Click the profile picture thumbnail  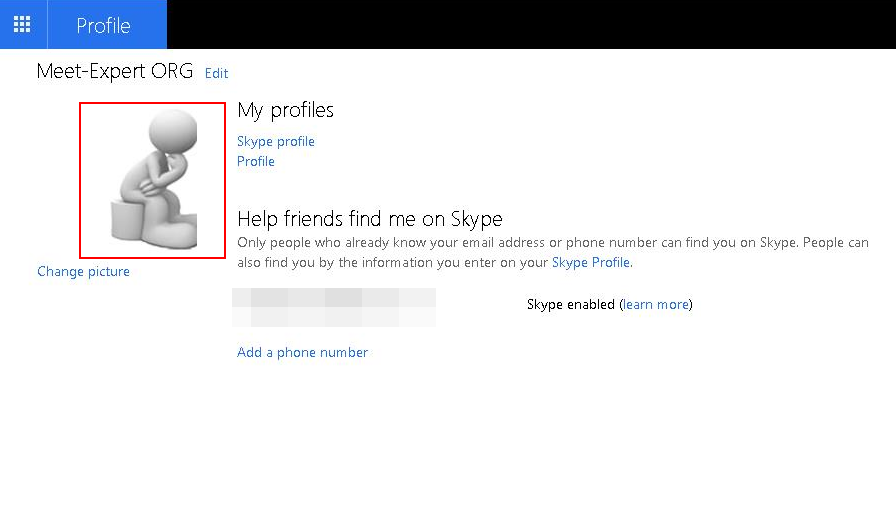[153, 180]
